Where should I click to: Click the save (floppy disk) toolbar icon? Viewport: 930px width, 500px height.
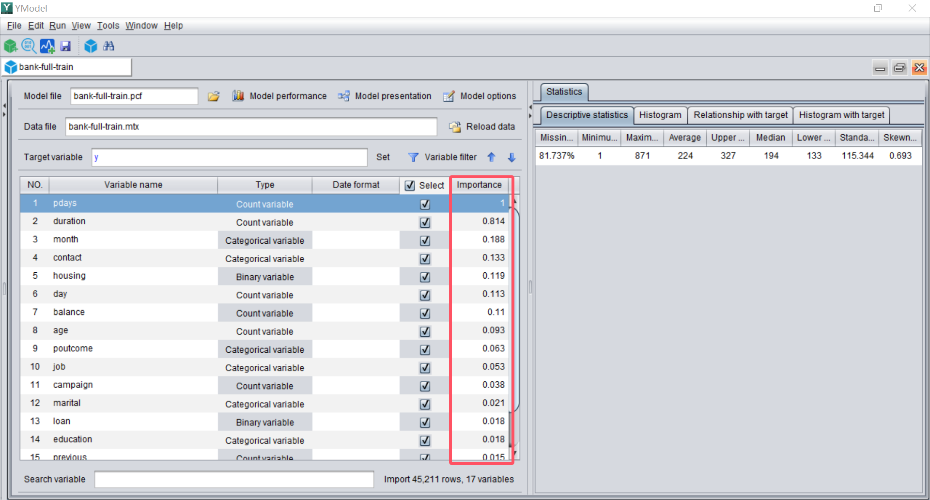tap(65, 46)
